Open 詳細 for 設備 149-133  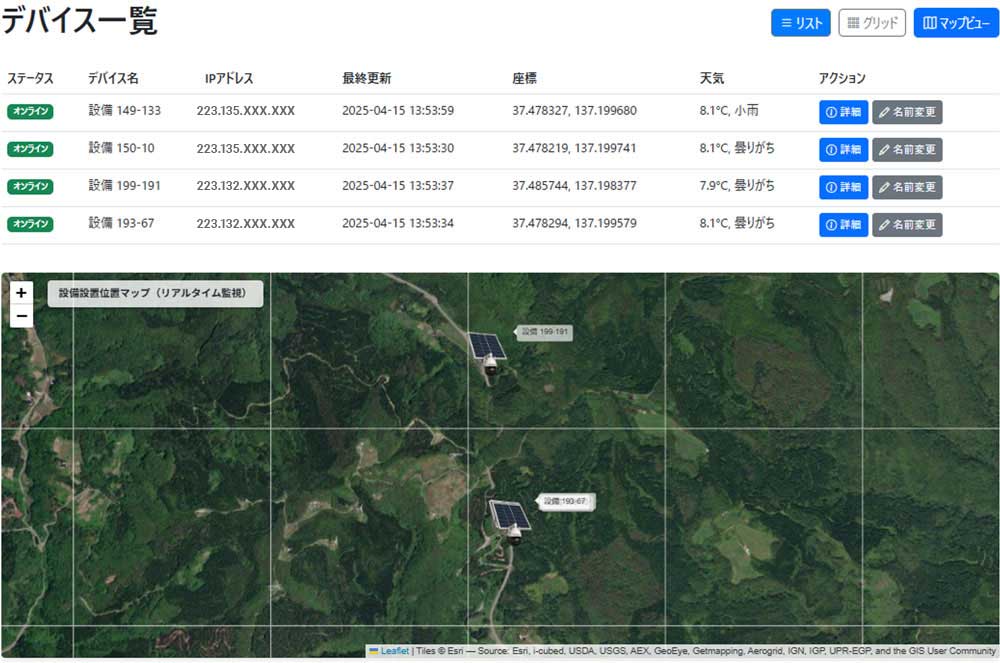click(x=843, y=112)
